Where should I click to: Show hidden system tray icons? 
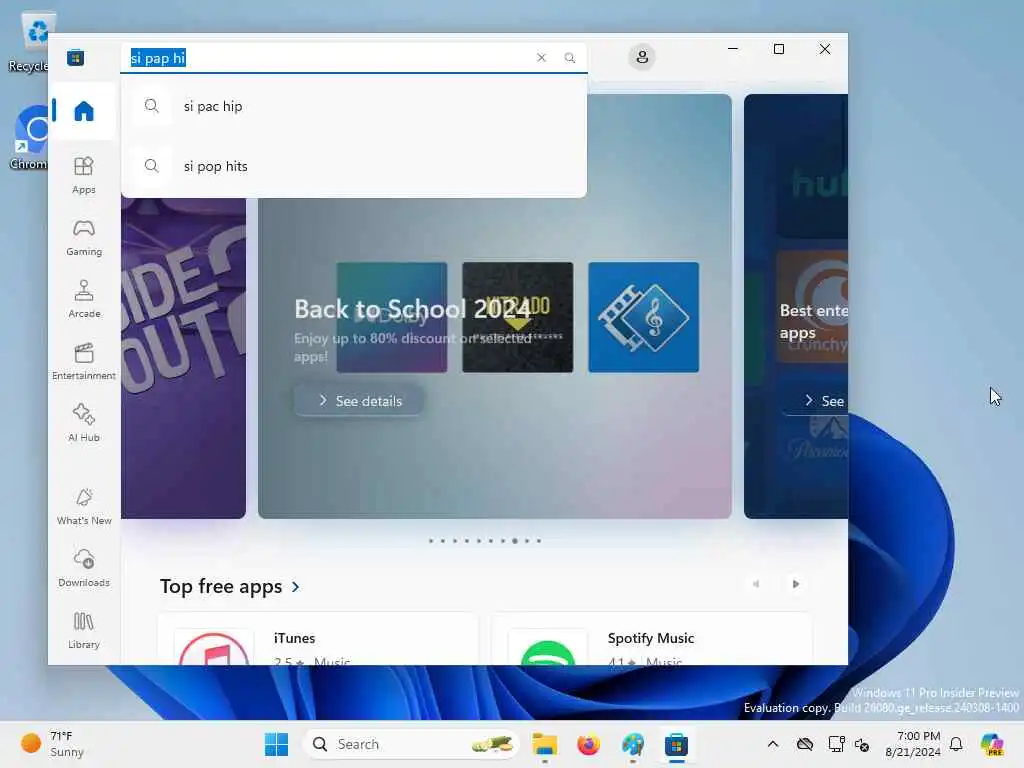click(x=773, y=744)
